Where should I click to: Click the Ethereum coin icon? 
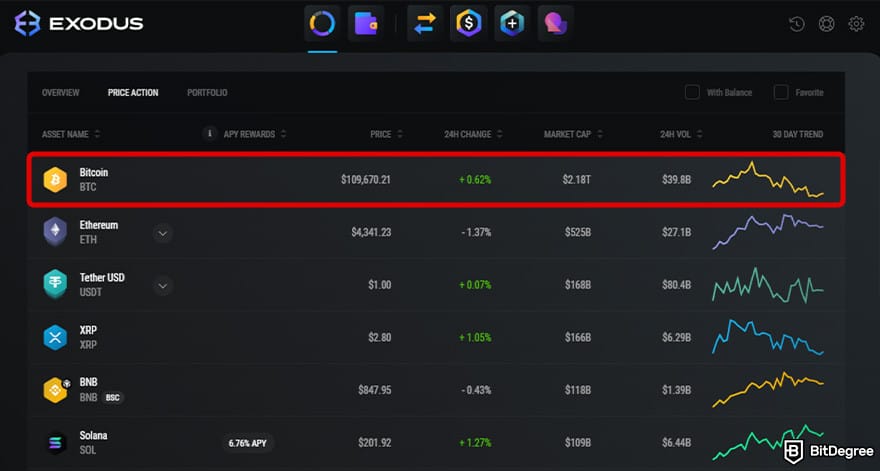[55, 232]
